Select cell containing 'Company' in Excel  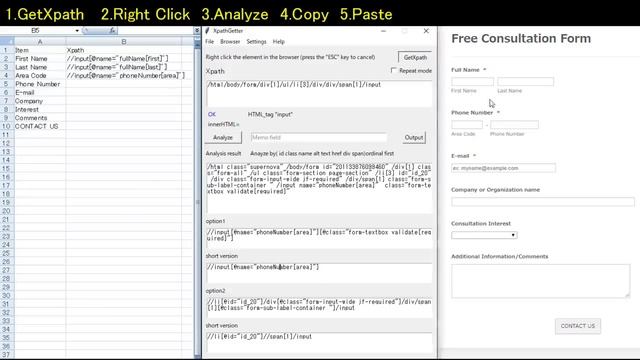point(40,101)
